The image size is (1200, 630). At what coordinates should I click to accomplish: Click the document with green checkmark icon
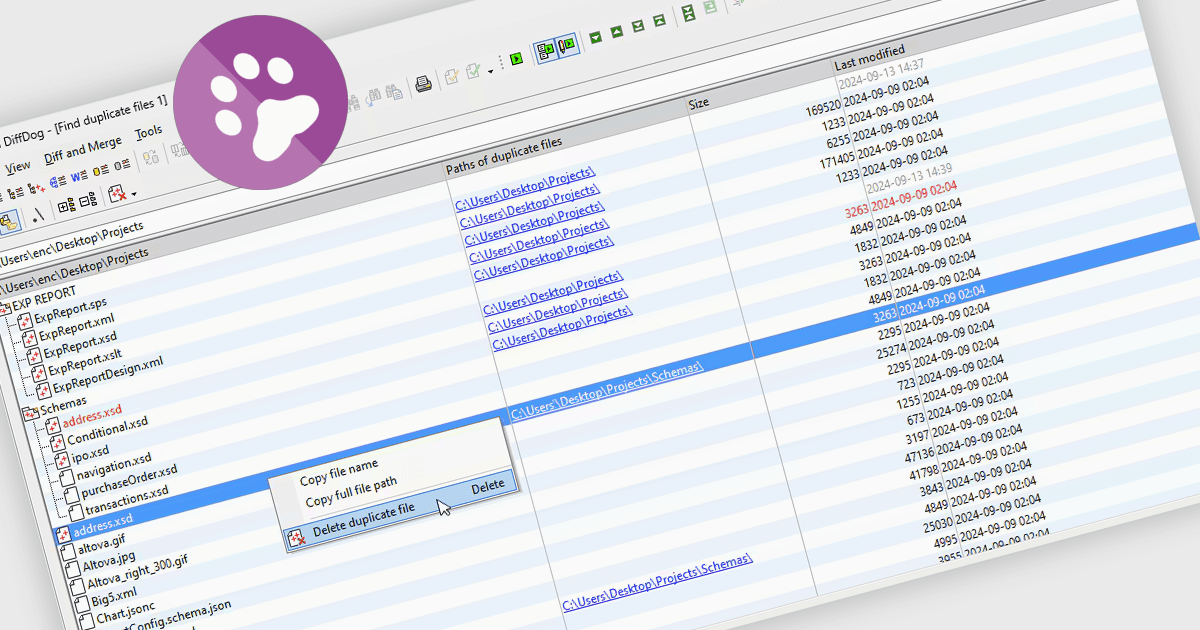point(473,71)
